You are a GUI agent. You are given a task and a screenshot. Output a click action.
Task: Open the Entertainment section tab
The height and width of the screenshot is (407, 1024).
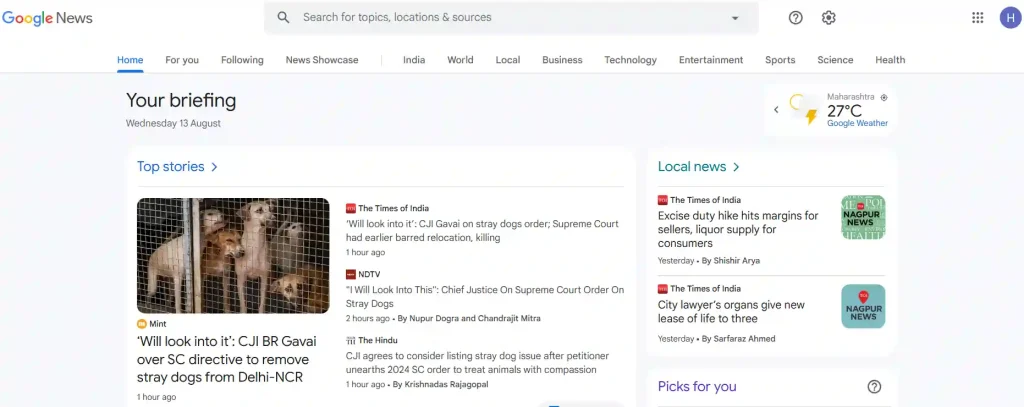click(711, 59)
